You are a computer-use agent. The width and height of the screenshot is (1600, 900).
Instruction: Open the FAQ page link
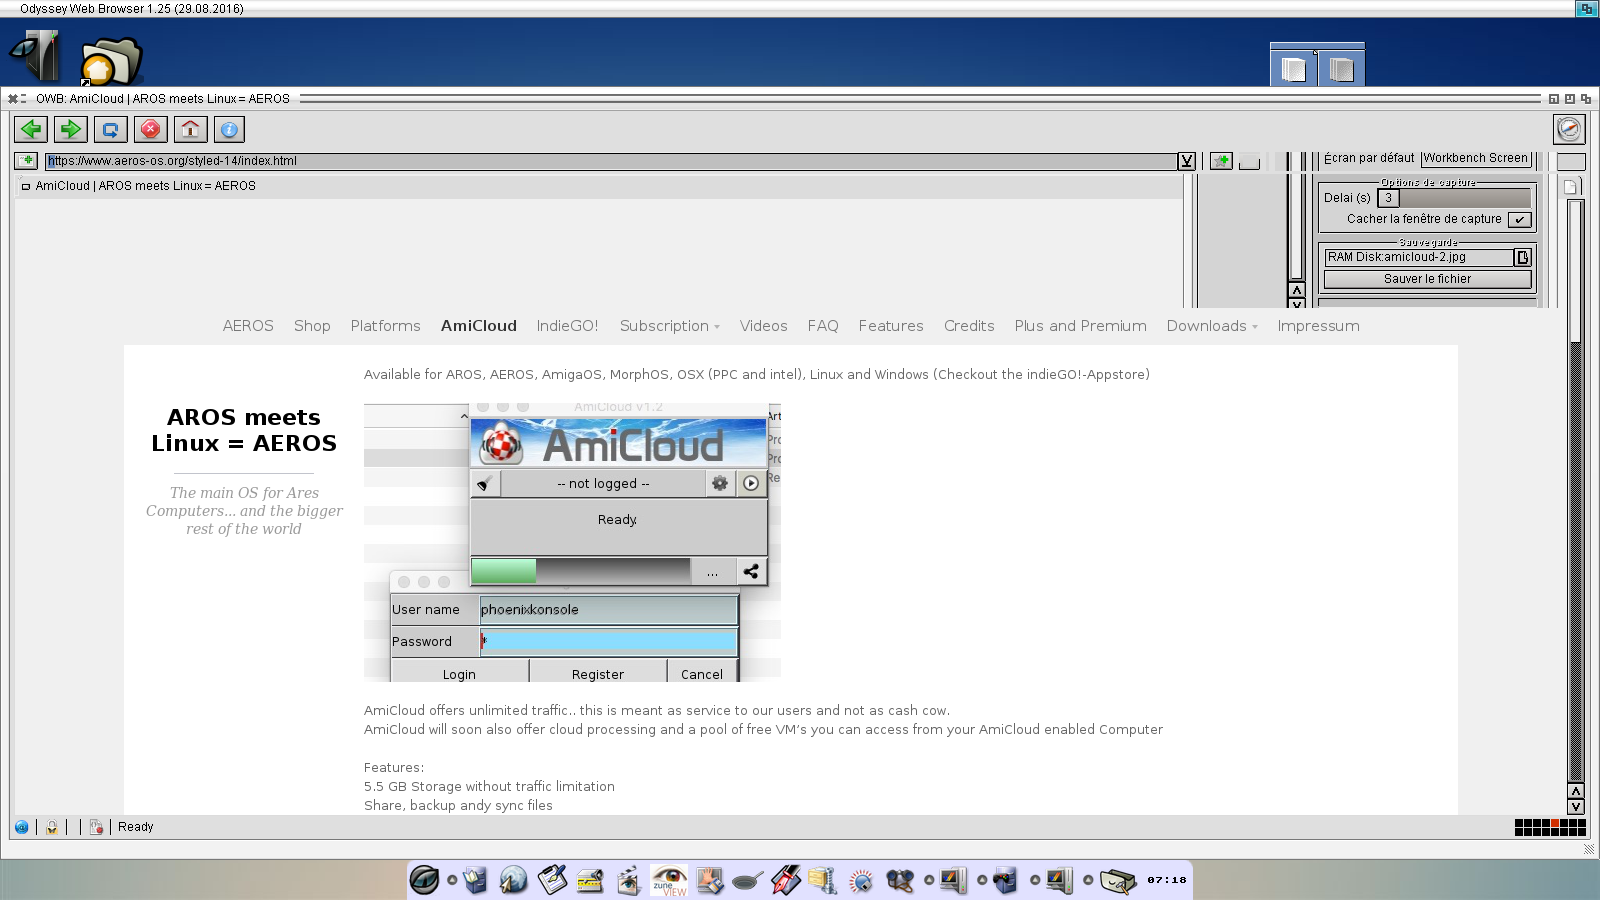823,326
